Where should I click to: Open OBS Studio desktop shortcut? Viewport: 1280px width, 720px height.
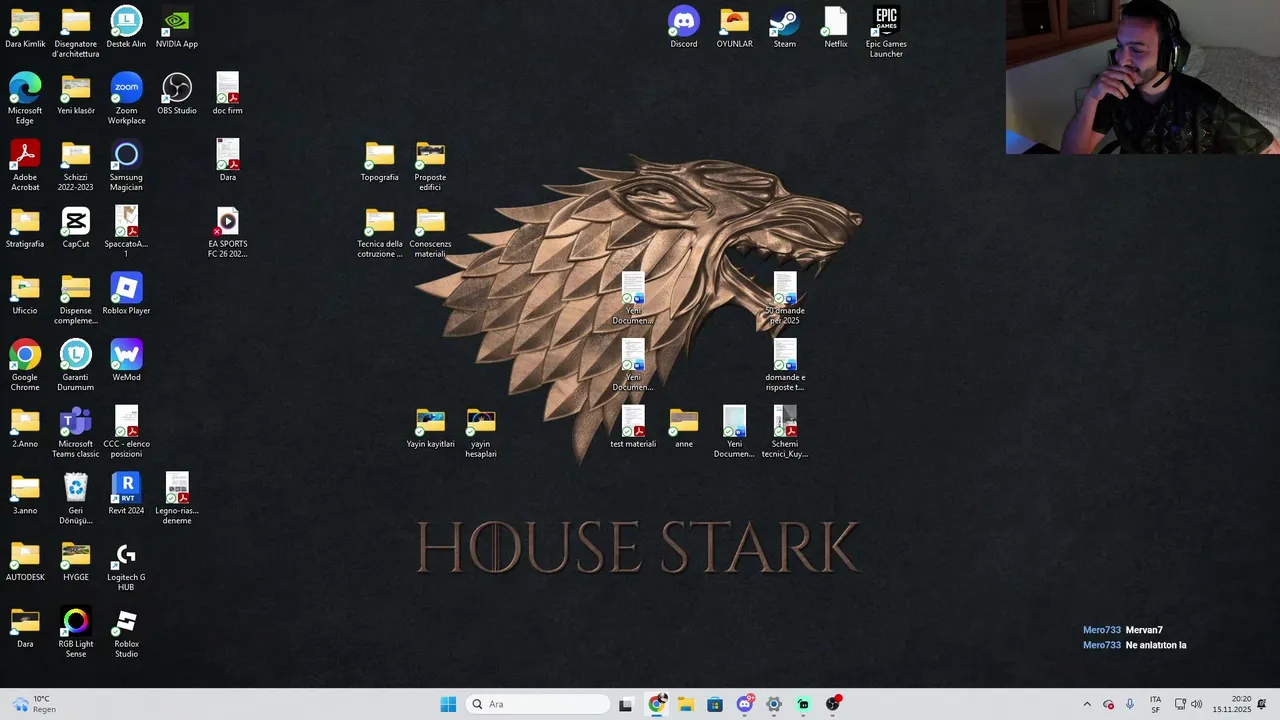[x=177, y=95]
